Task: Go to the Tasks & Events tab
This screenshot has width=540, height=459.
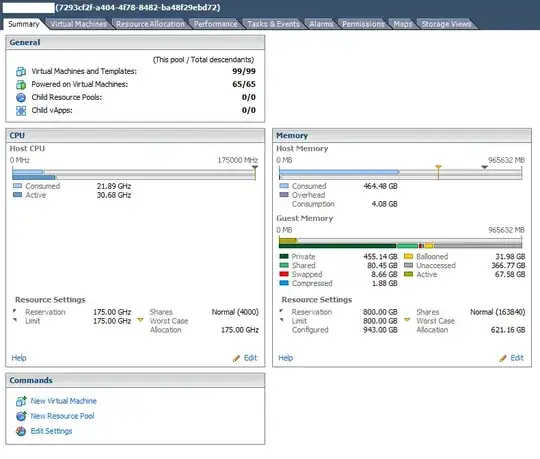Action: (273, 24)
